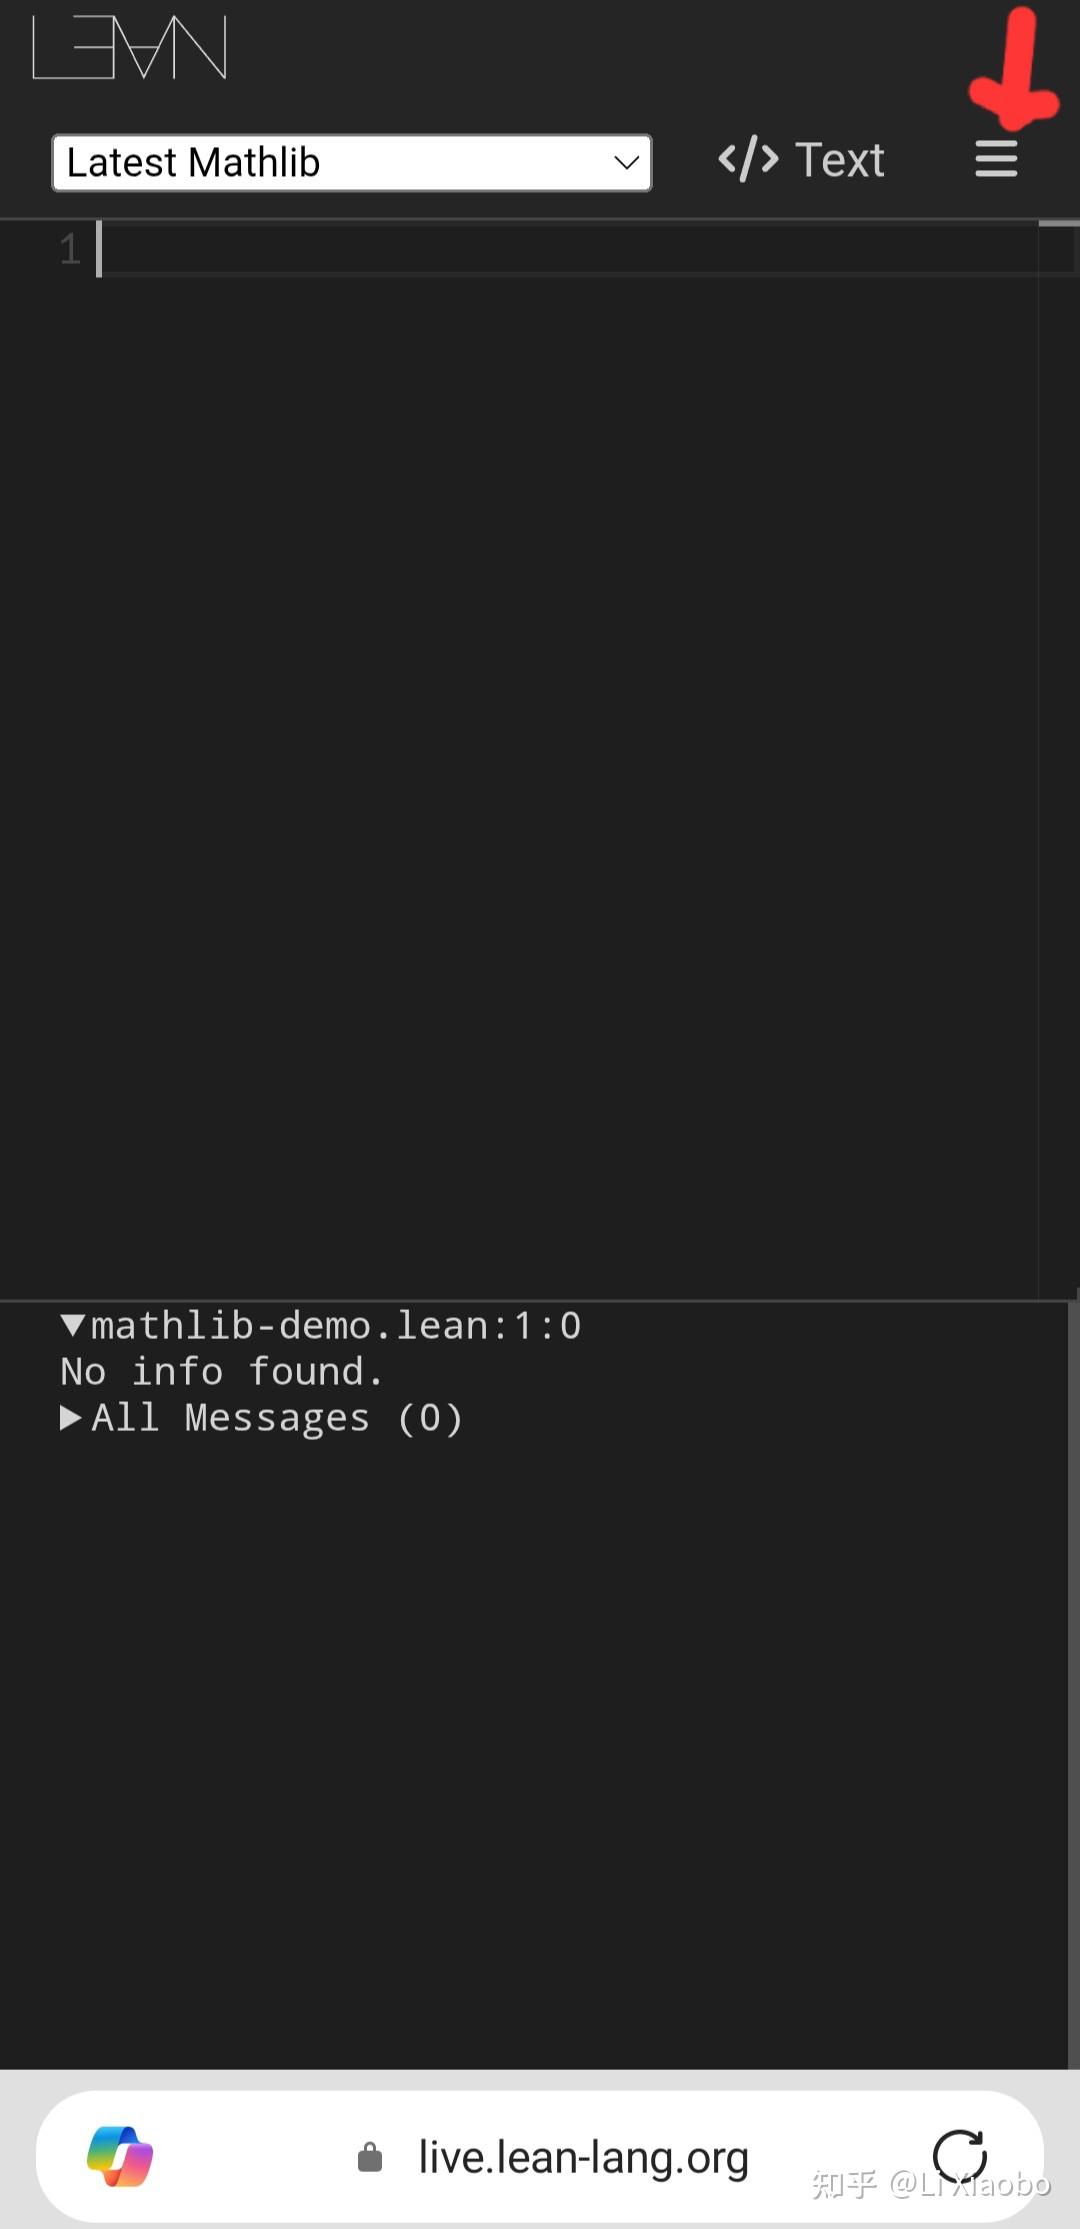Image resolution: width=1080 pixels, height=2229 pixels.
Task: Tap the Copilot icon in address bar
Action: click(120, 2157)
